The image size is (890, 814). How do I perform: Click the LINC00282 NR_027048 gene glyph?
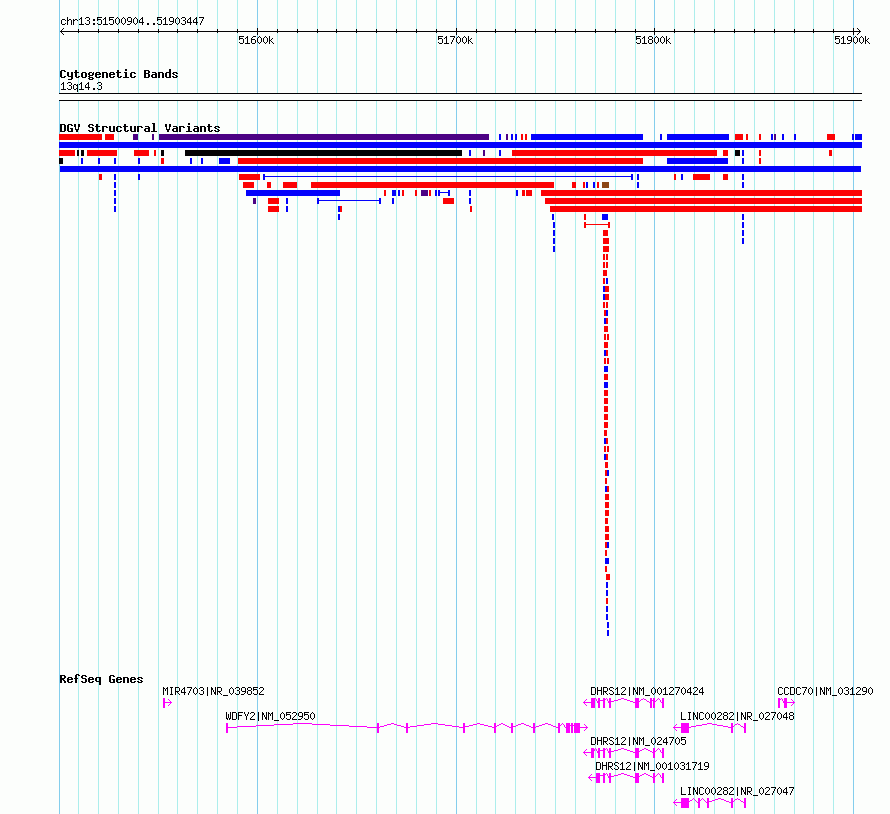tap(710, 728)
